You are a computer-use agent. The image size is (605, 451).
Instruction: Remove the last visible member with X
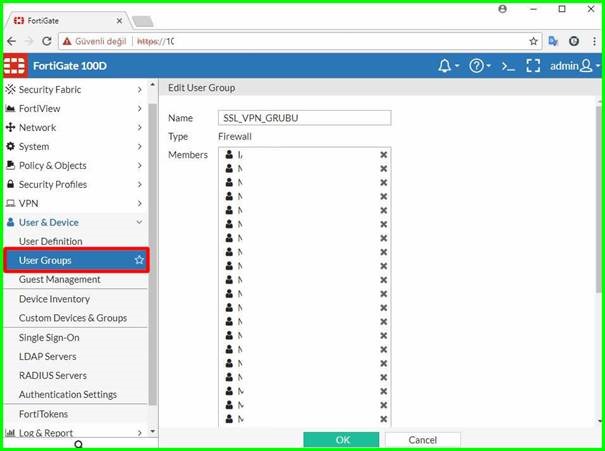click(384, 419)
